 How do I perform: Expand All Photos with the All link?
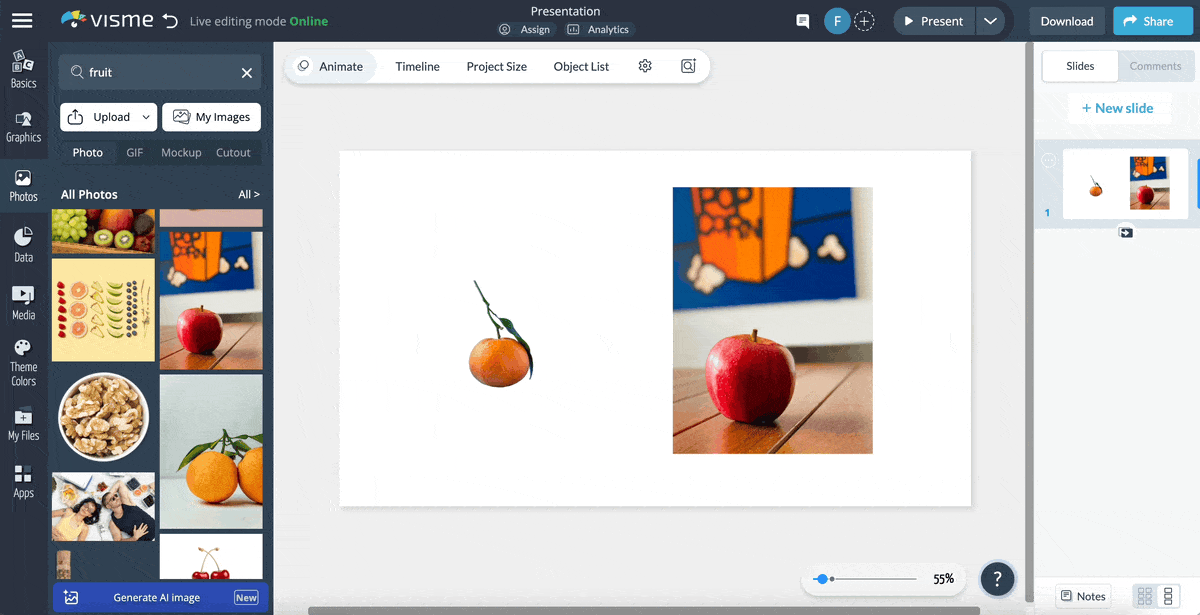click(247, 193)
